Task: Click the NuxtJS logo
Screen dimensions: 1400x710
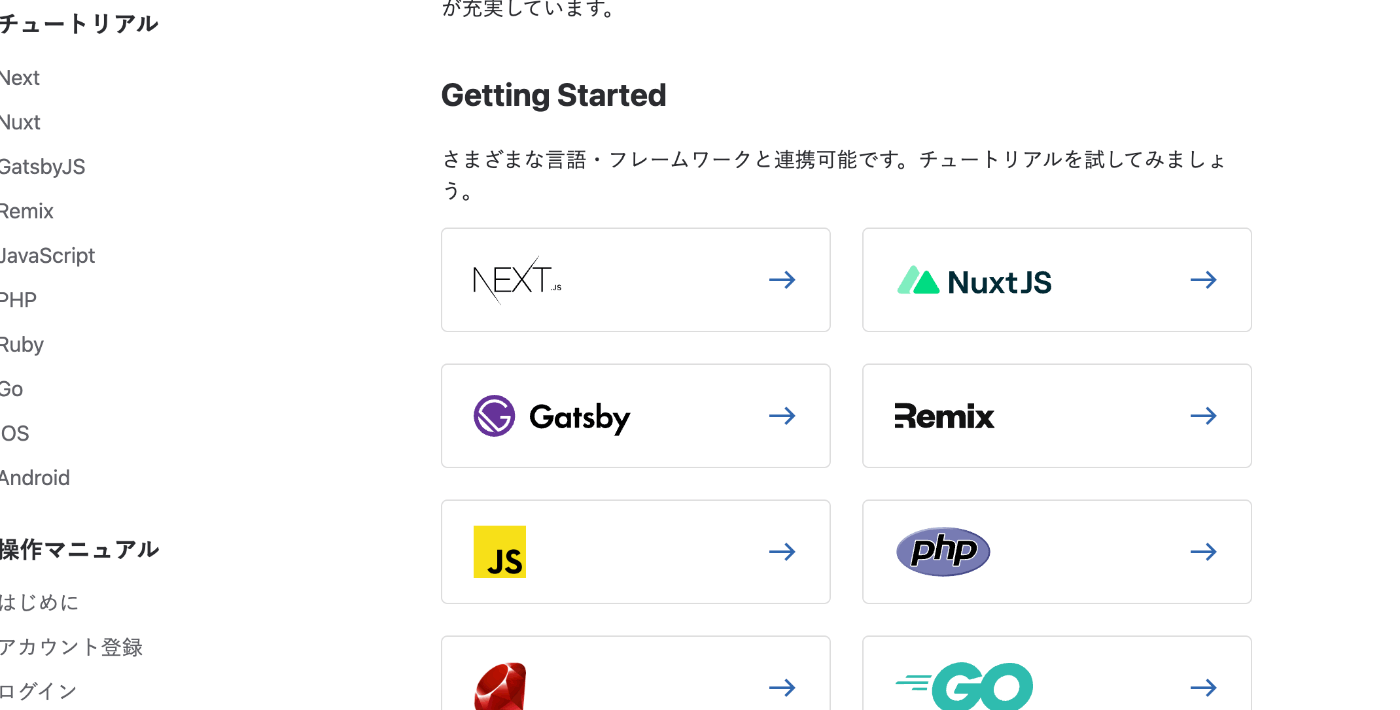Action: (x=974, y=281)
